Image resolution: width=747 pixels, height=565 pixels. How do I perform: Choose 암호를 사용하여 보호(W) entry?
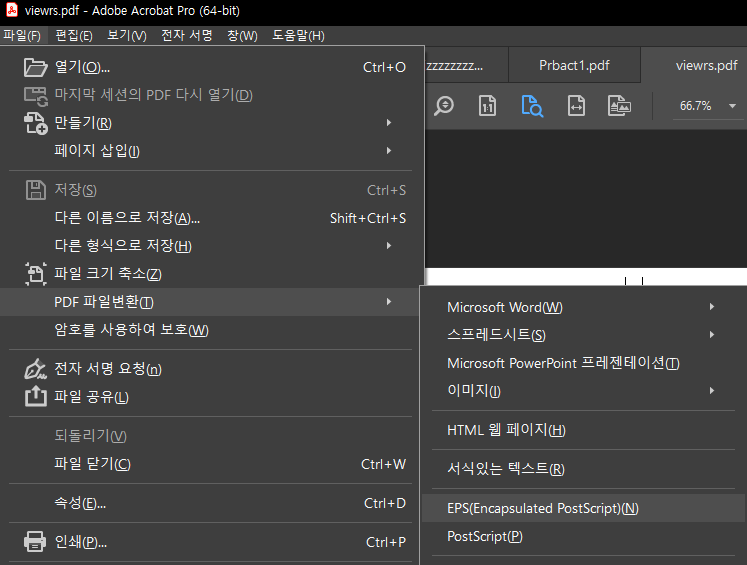[x=212, y=330]
